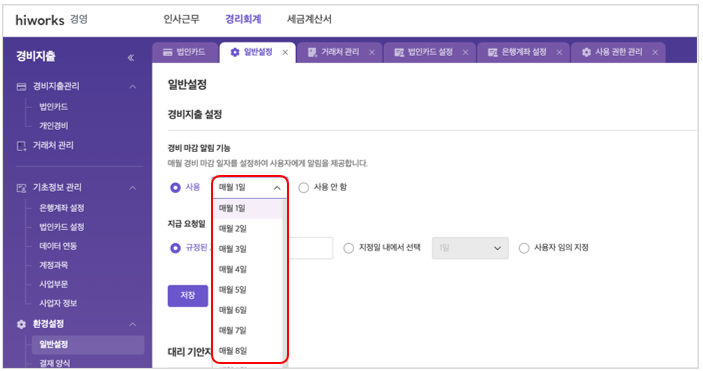This screenshot has width=703, height=371.
Task: Select the 사용 안 함 radio option
Action: pos(304,188)
